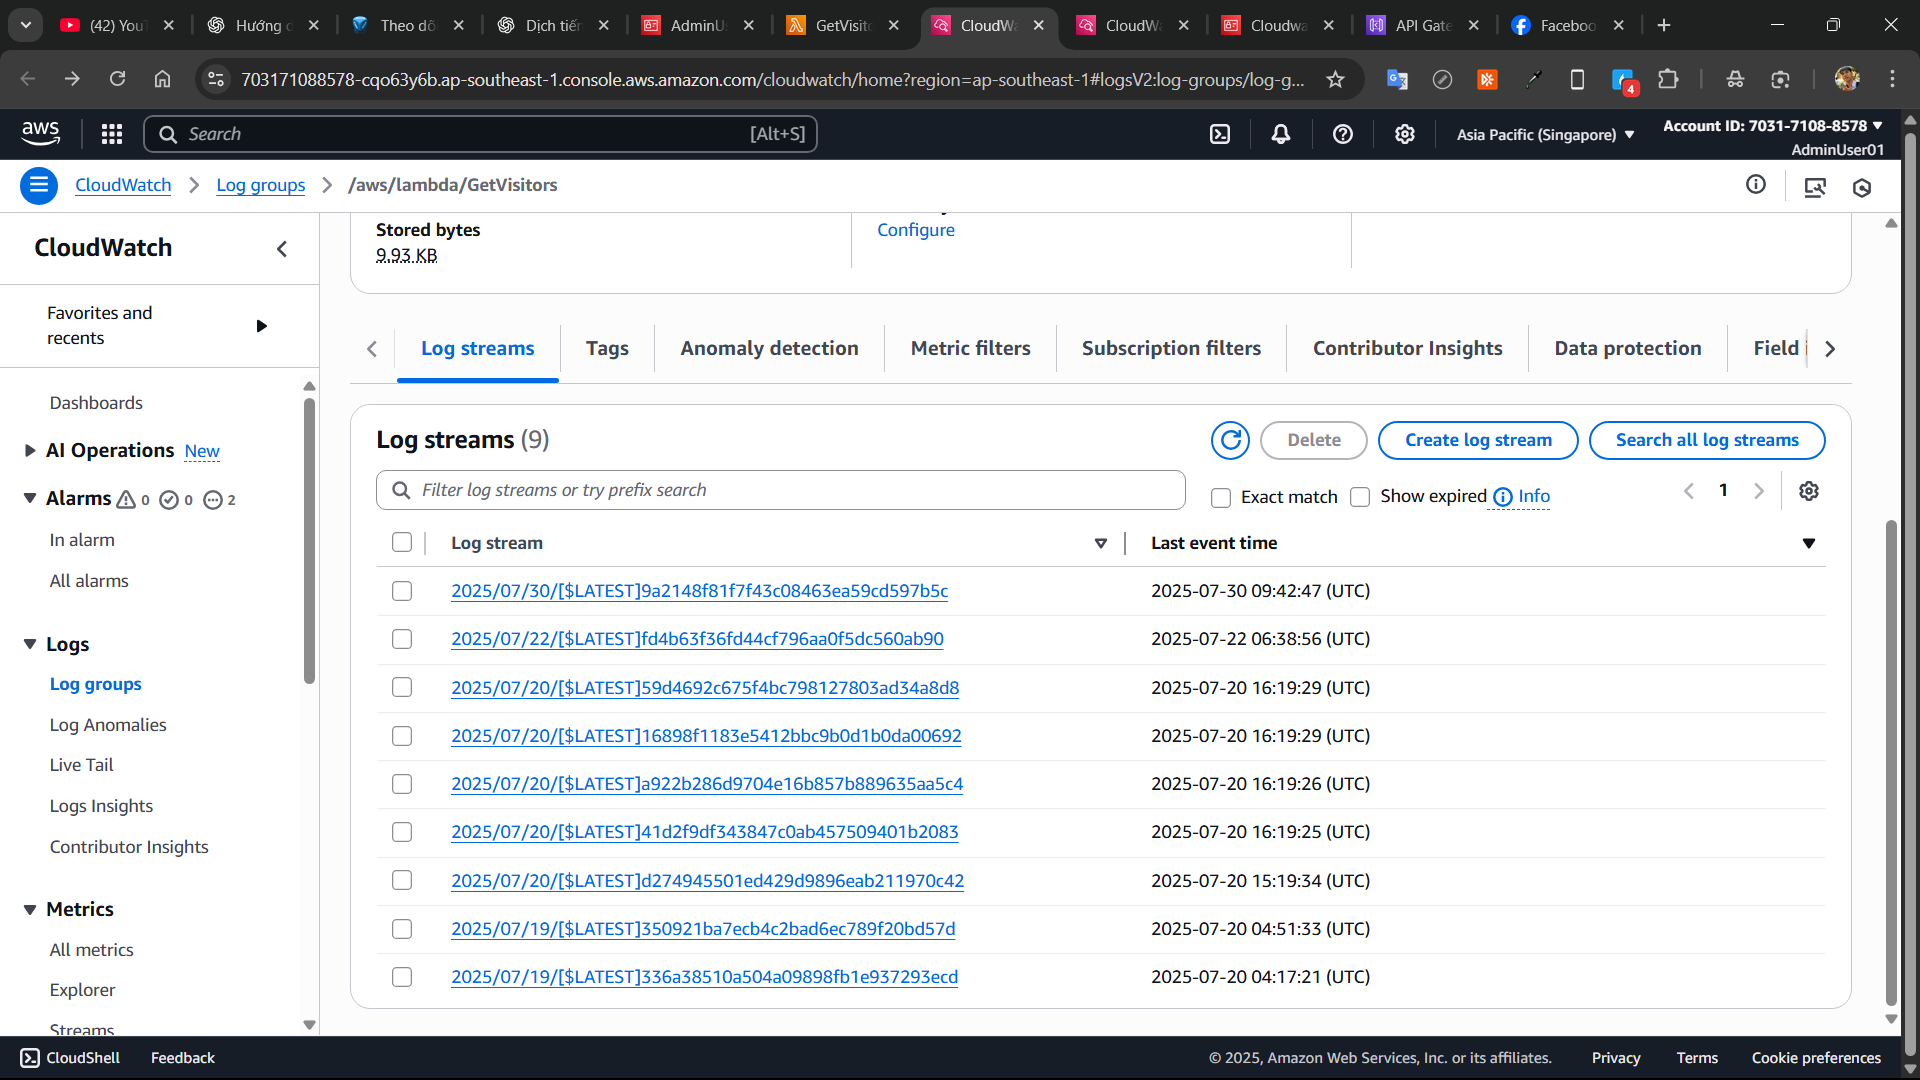
Task: Click sidebar navigation scrollbar
Action: click(x=309, y=540)
